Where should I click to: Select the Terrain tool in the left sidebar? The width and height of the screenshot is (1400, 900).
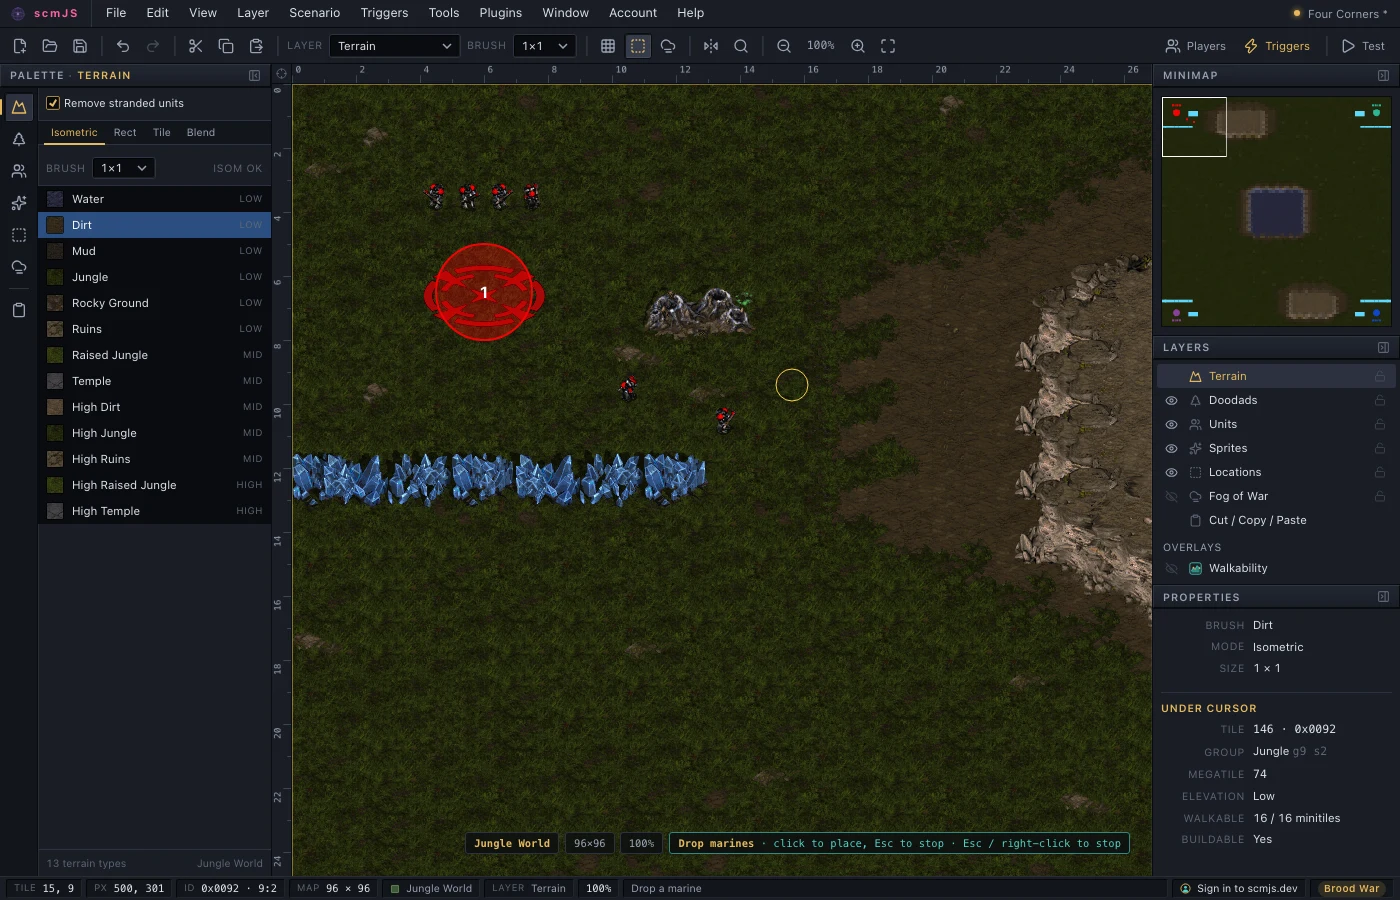[x=19, y=107]
